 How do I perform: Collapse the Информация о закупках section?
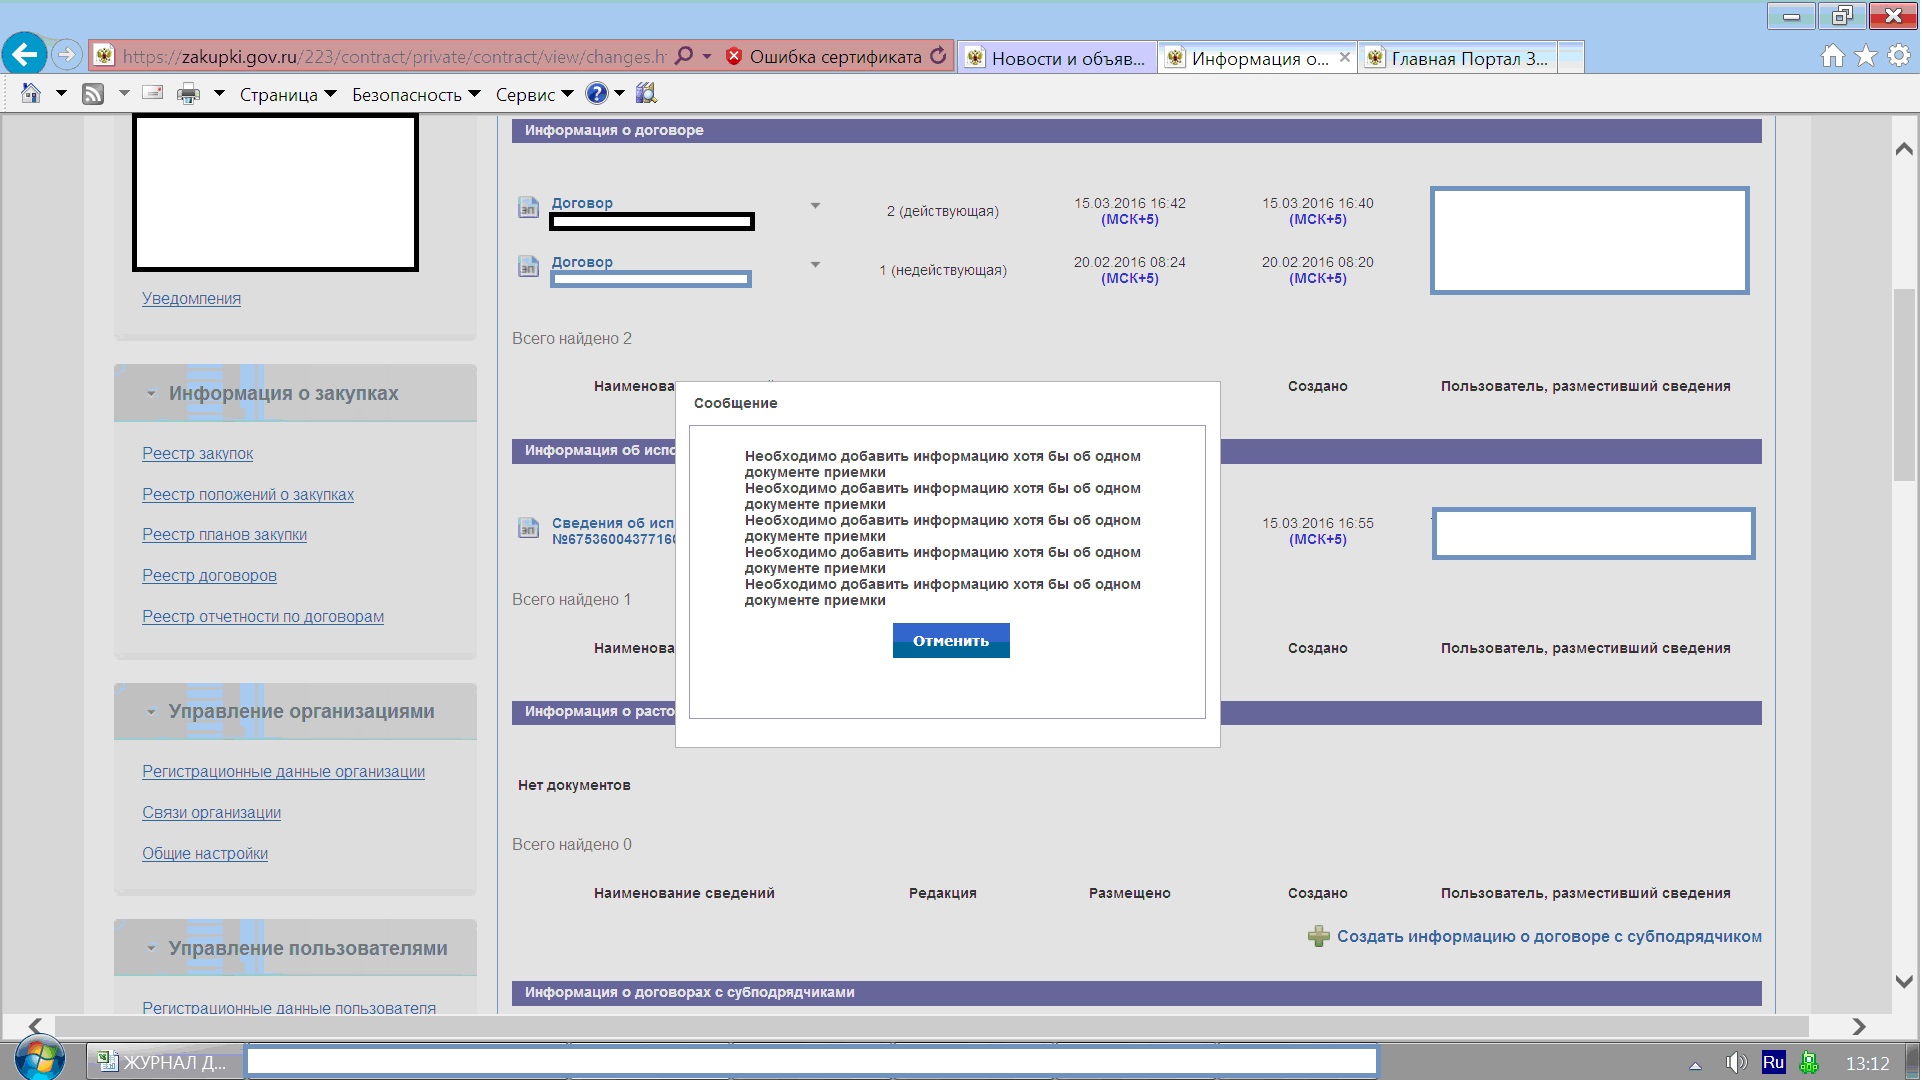[x=151, y=394]
